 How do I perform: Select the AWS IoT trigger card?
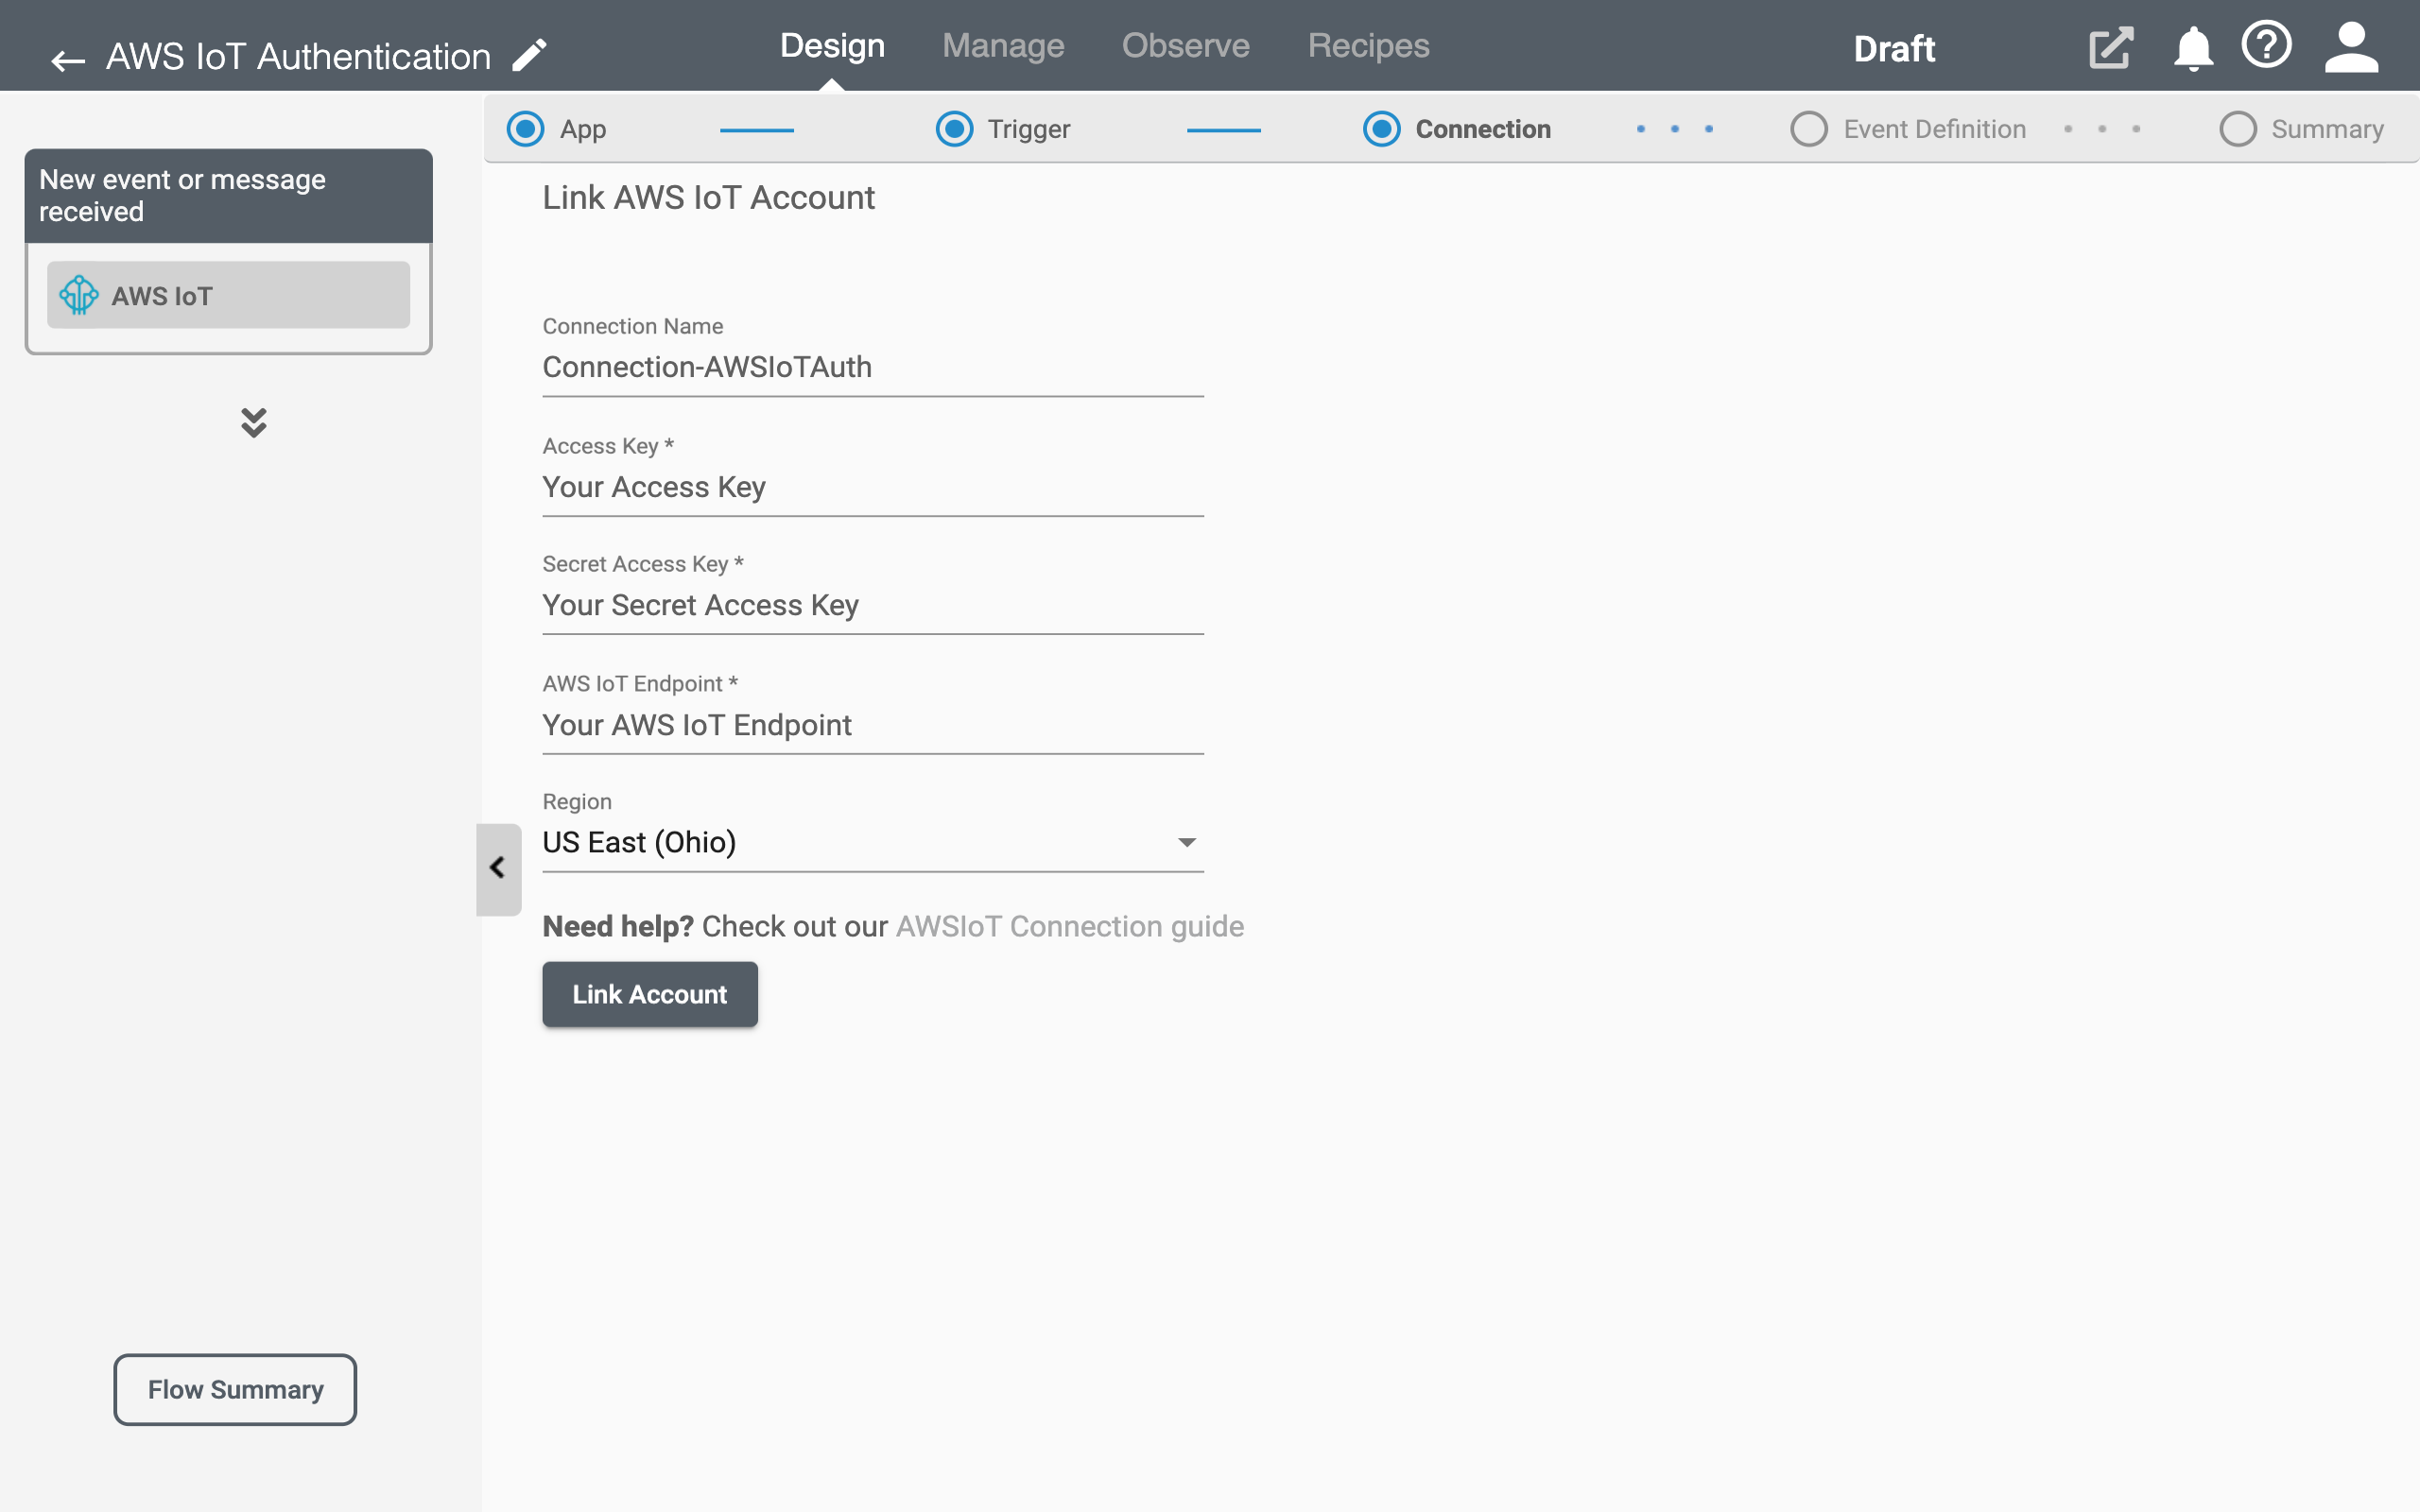tap(228, 295)
